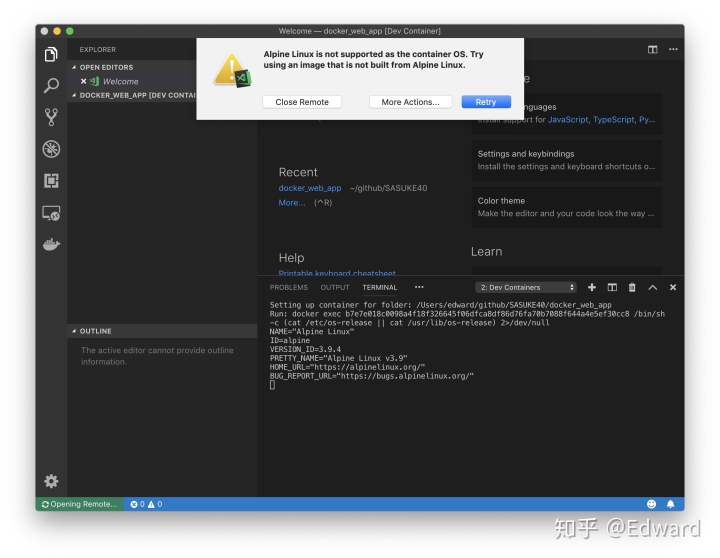
Task: Select the Terminal tab
Action: pos(379,287)
